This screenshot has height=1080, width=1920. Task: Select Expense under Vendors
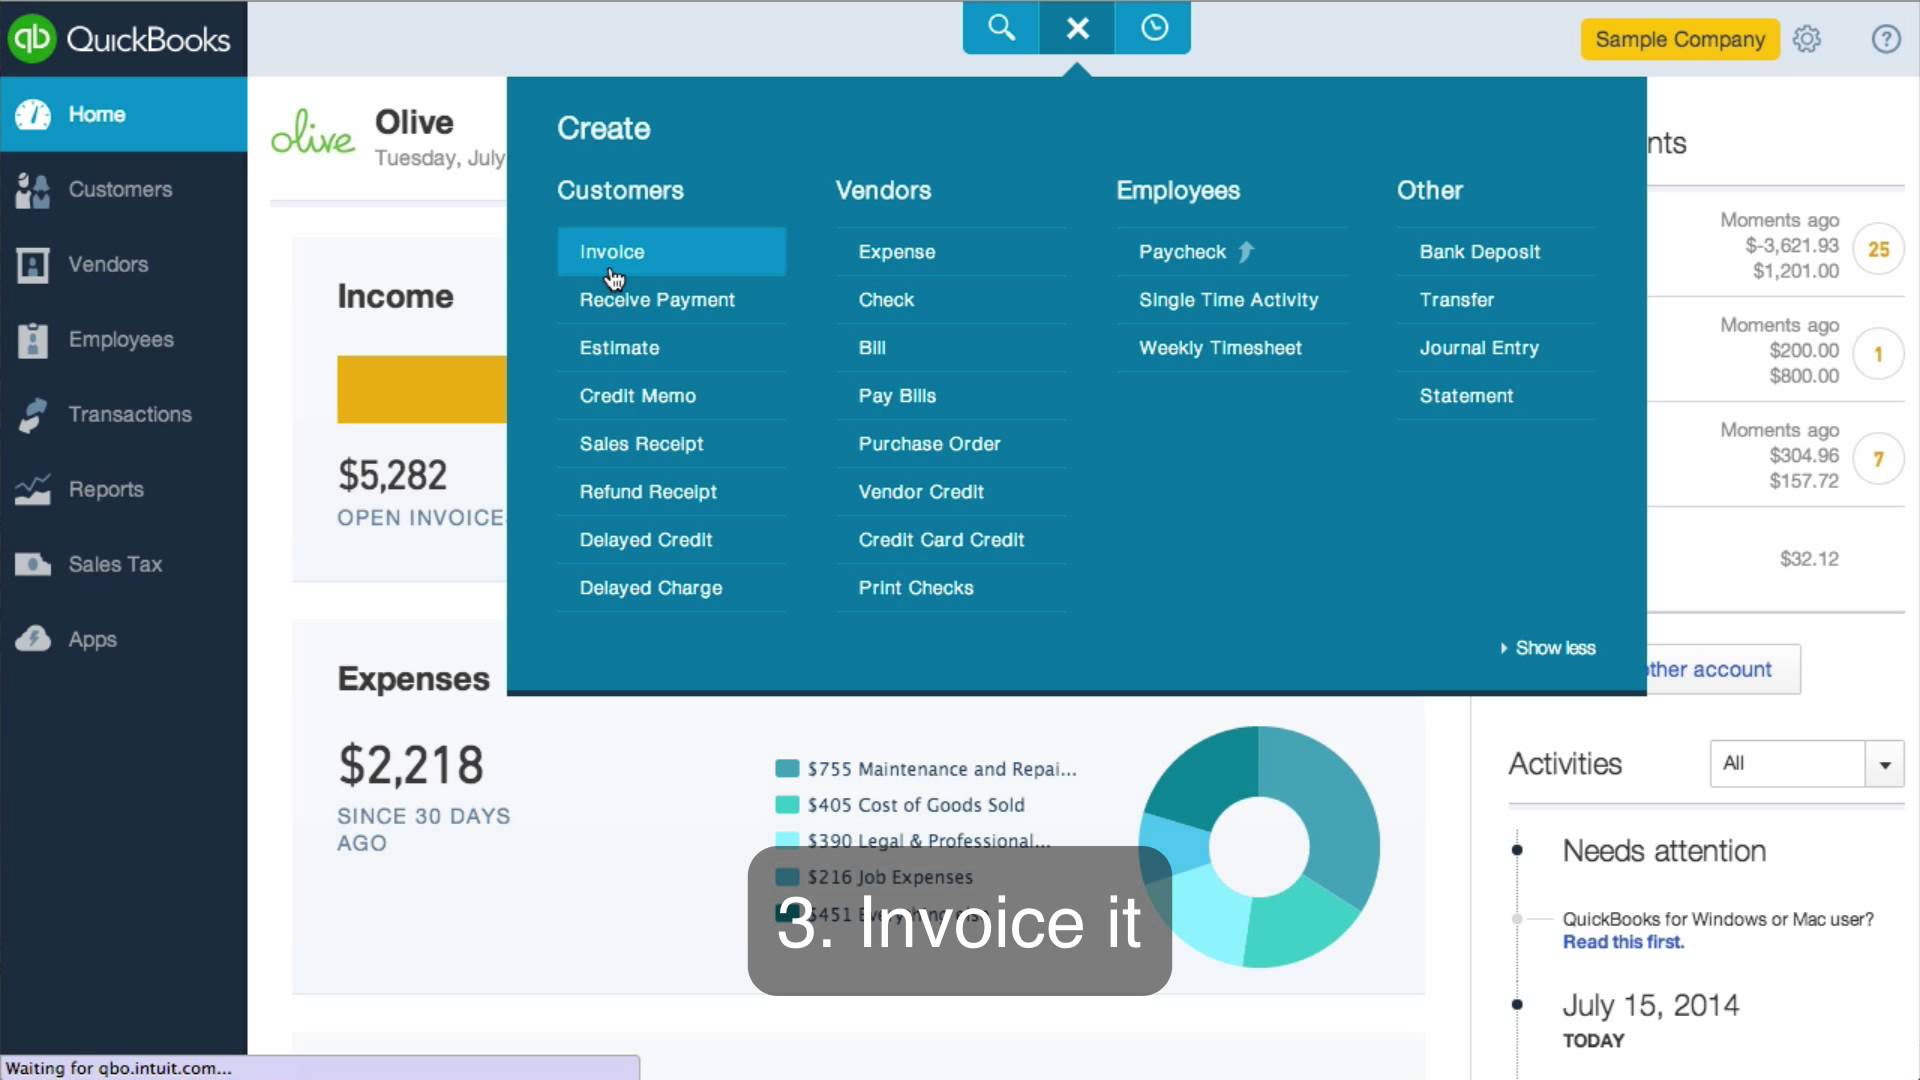pyautogui.click(x=951, y=252)
